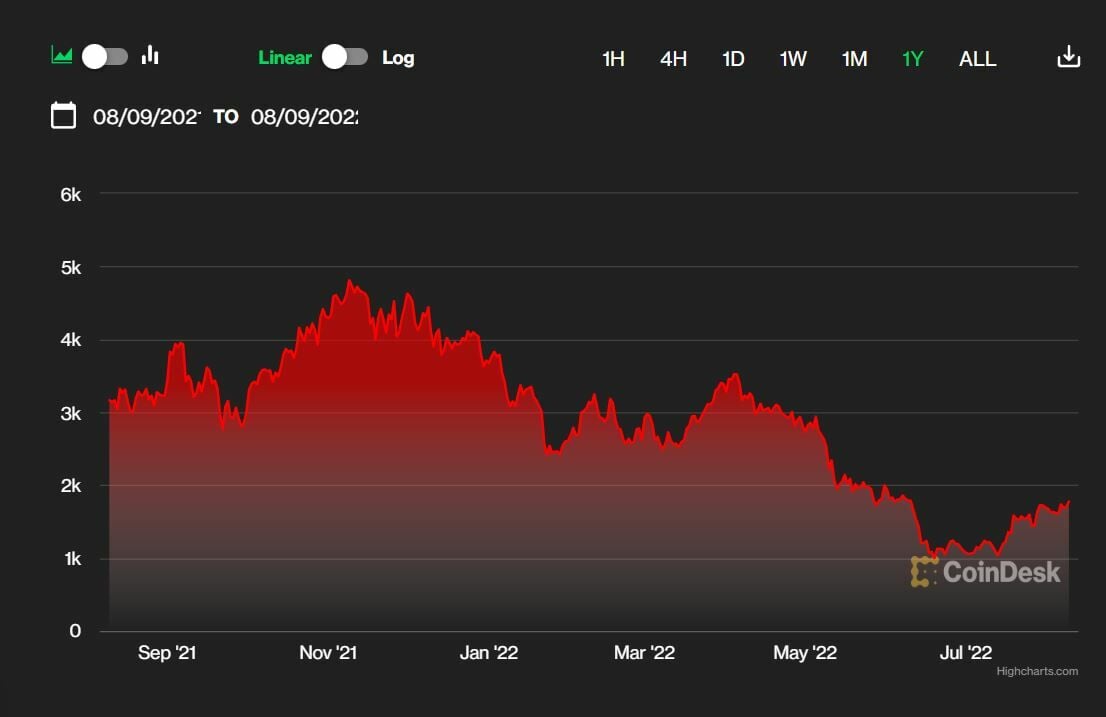The image size is (1106, 717).
Task: Select the 4H time range
Action: [674, 59]
